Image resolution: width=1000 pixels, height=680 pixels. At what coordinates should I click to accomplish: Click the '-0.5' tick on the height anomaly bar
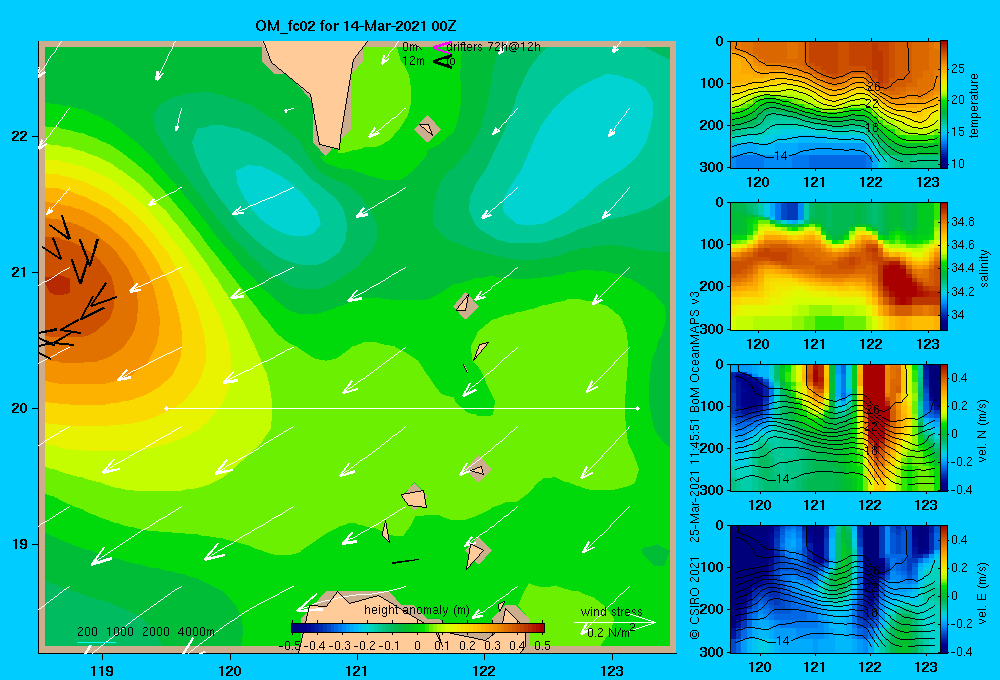click(x=290, y=646)
